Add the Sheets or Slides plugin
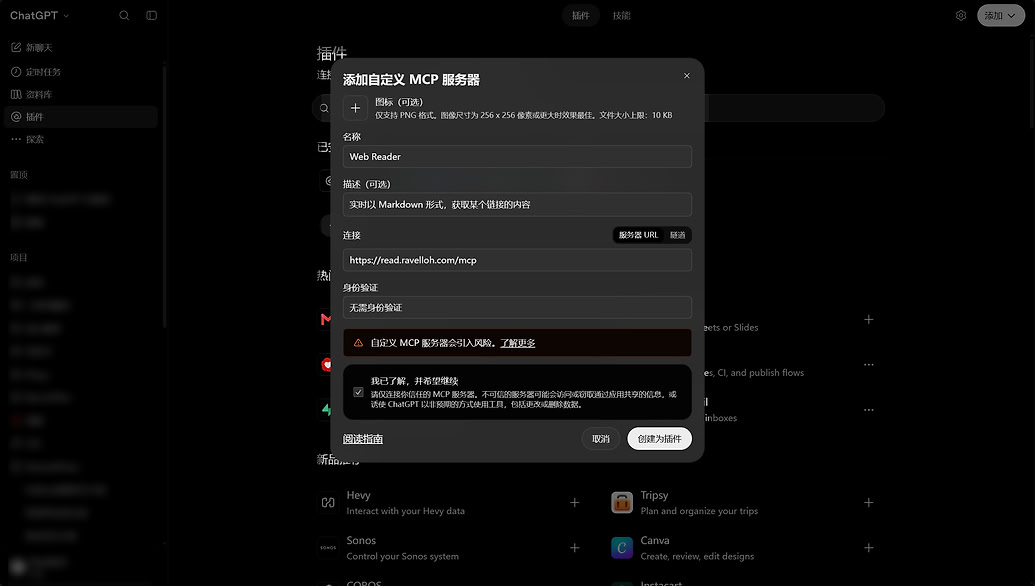 [869, 320]
